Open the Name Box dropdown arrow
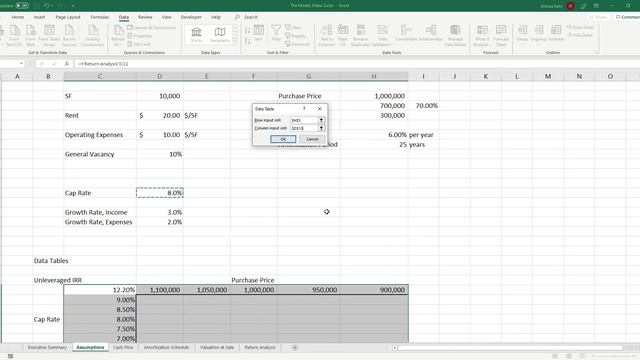640x360 pixels. coord(21,64)
